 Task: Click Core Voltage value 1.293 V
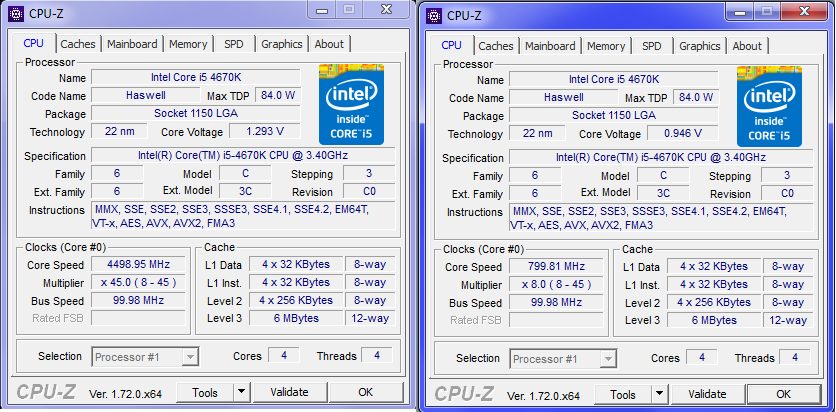click(x=265, y=131)
